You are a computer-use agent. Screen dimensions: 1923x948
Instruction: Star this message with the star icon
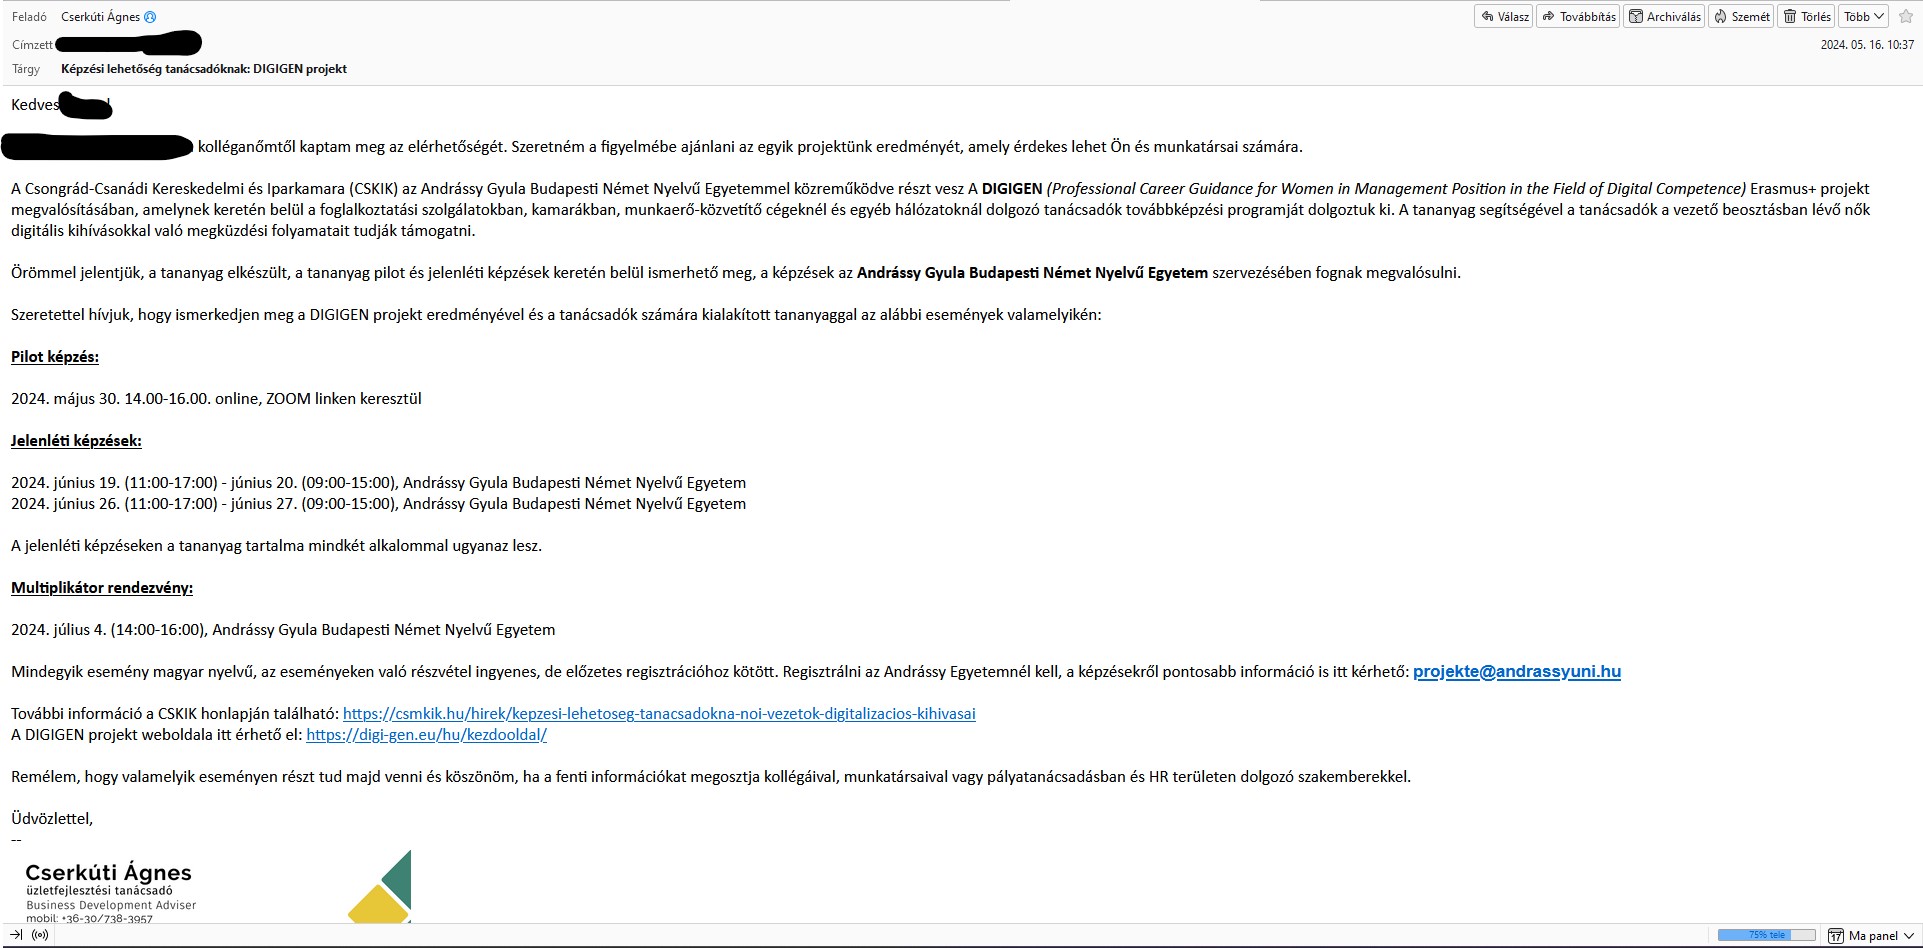pyautogui.click(x=1905, y=16)
